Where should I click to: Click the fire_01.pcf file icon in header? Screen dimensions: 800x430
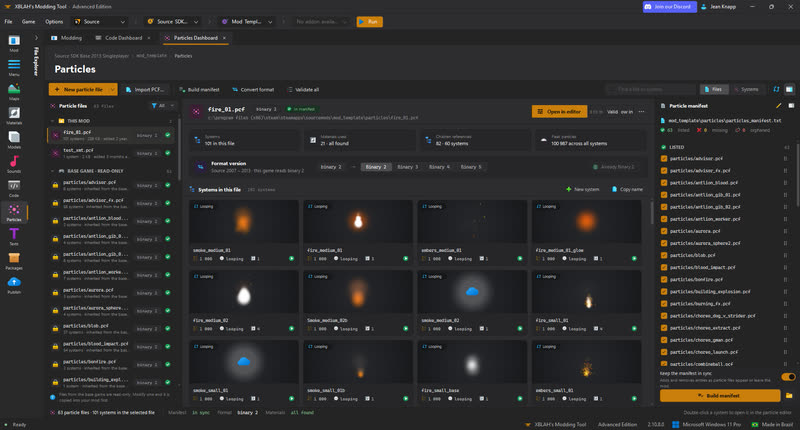tap(196, 112)
